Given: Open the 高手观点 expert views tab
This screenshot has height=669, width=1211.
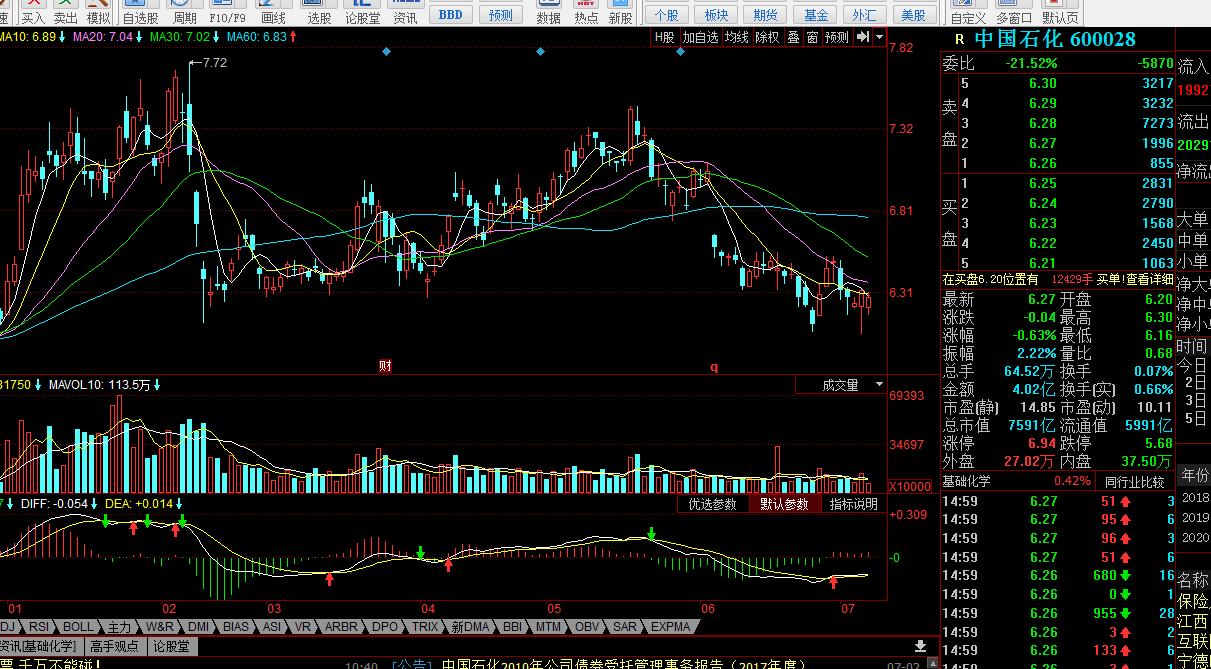Looking at the screenshot, I should point(115,646).
